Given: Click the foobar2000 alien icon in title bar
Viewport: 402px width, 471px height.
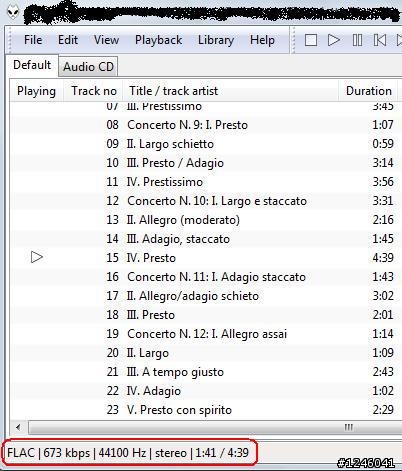Looking at the screenshot, I should point(12,13).
